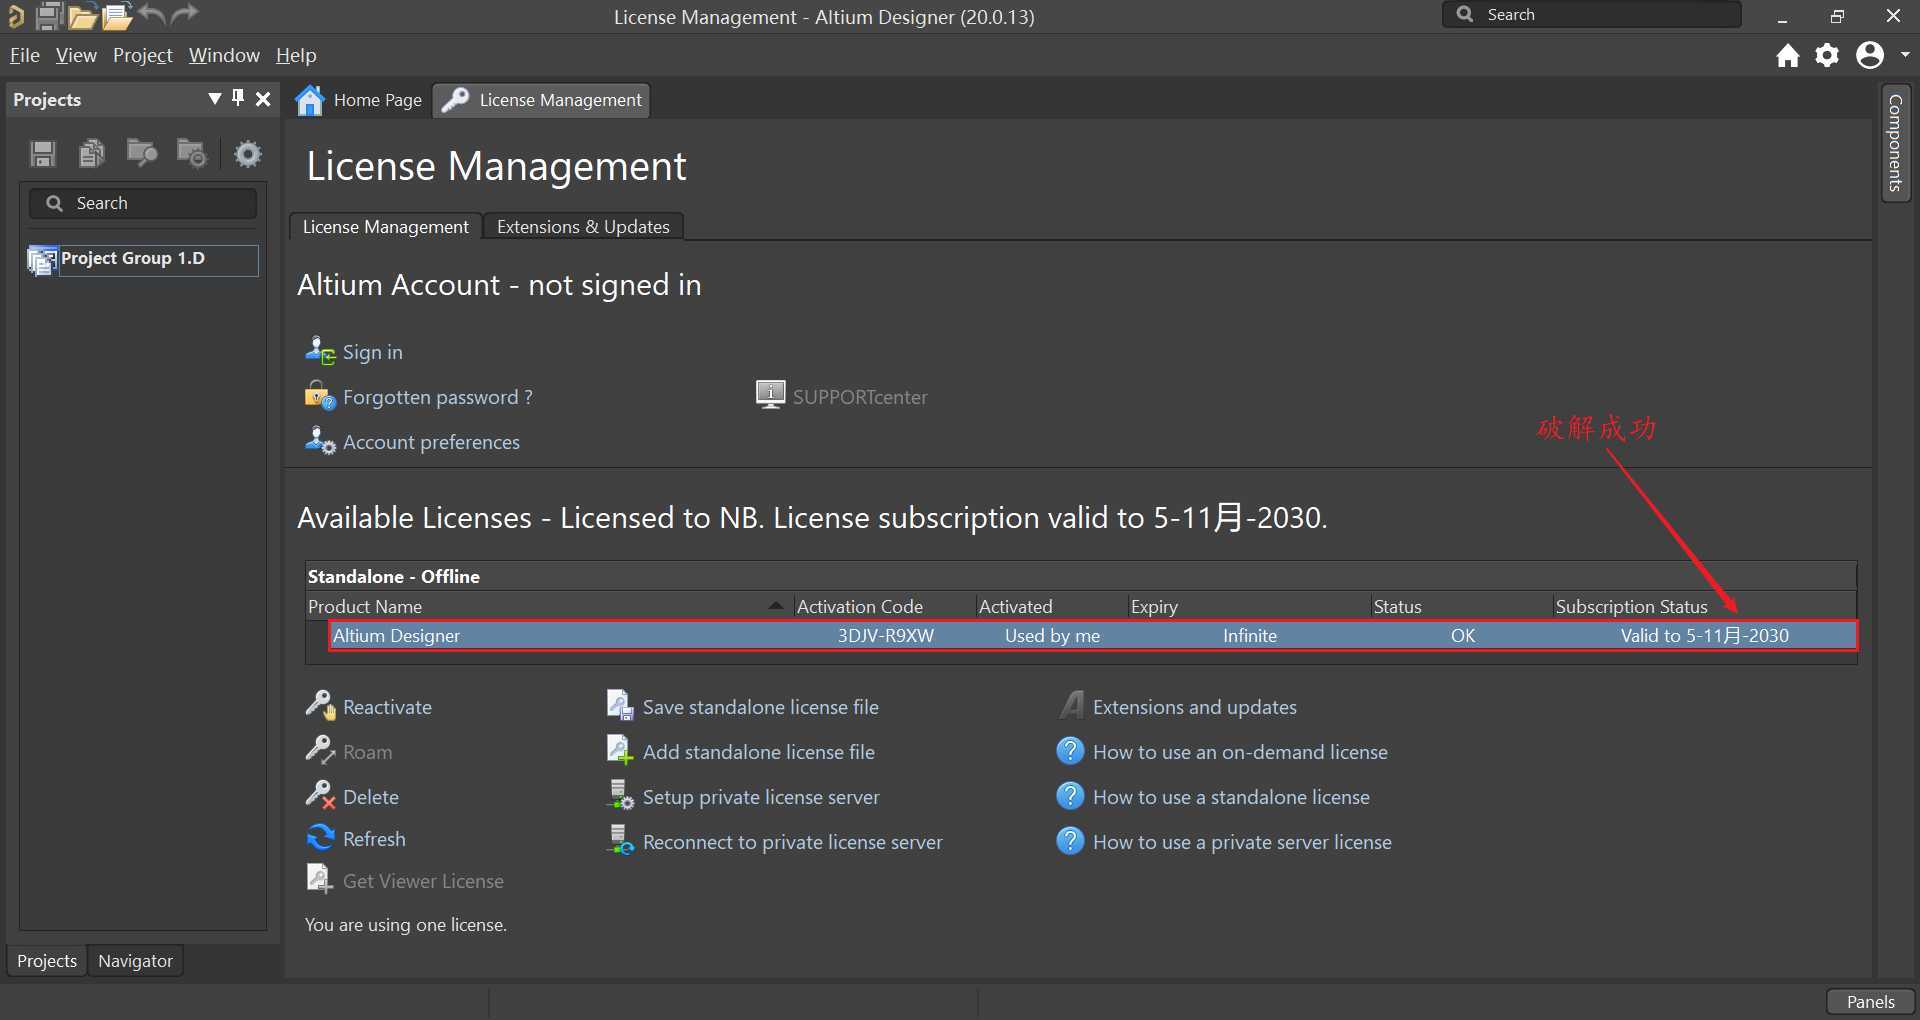1920x1020 pixels.
Task: Click the Refresh link
Action: click(374, 839)
